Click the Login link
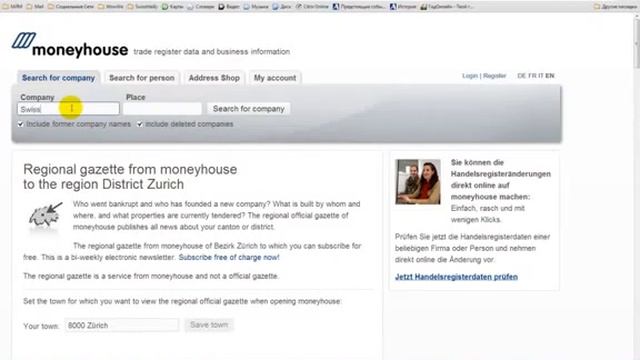The height and width of the screenshot is (360, 640). (470, 76)
